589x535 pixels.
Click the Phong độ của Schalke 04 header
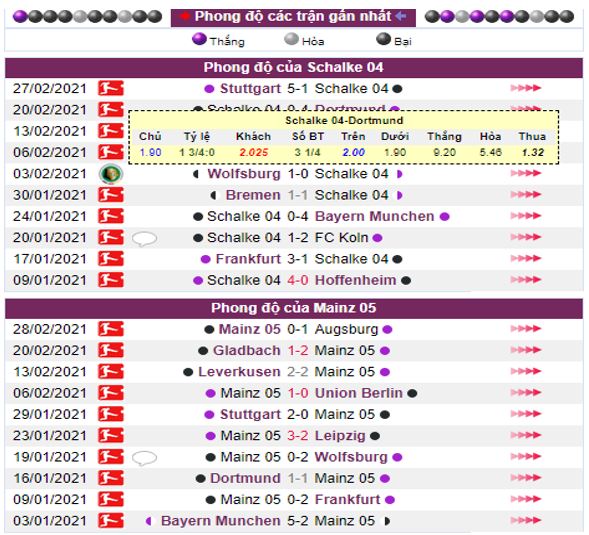294,68
